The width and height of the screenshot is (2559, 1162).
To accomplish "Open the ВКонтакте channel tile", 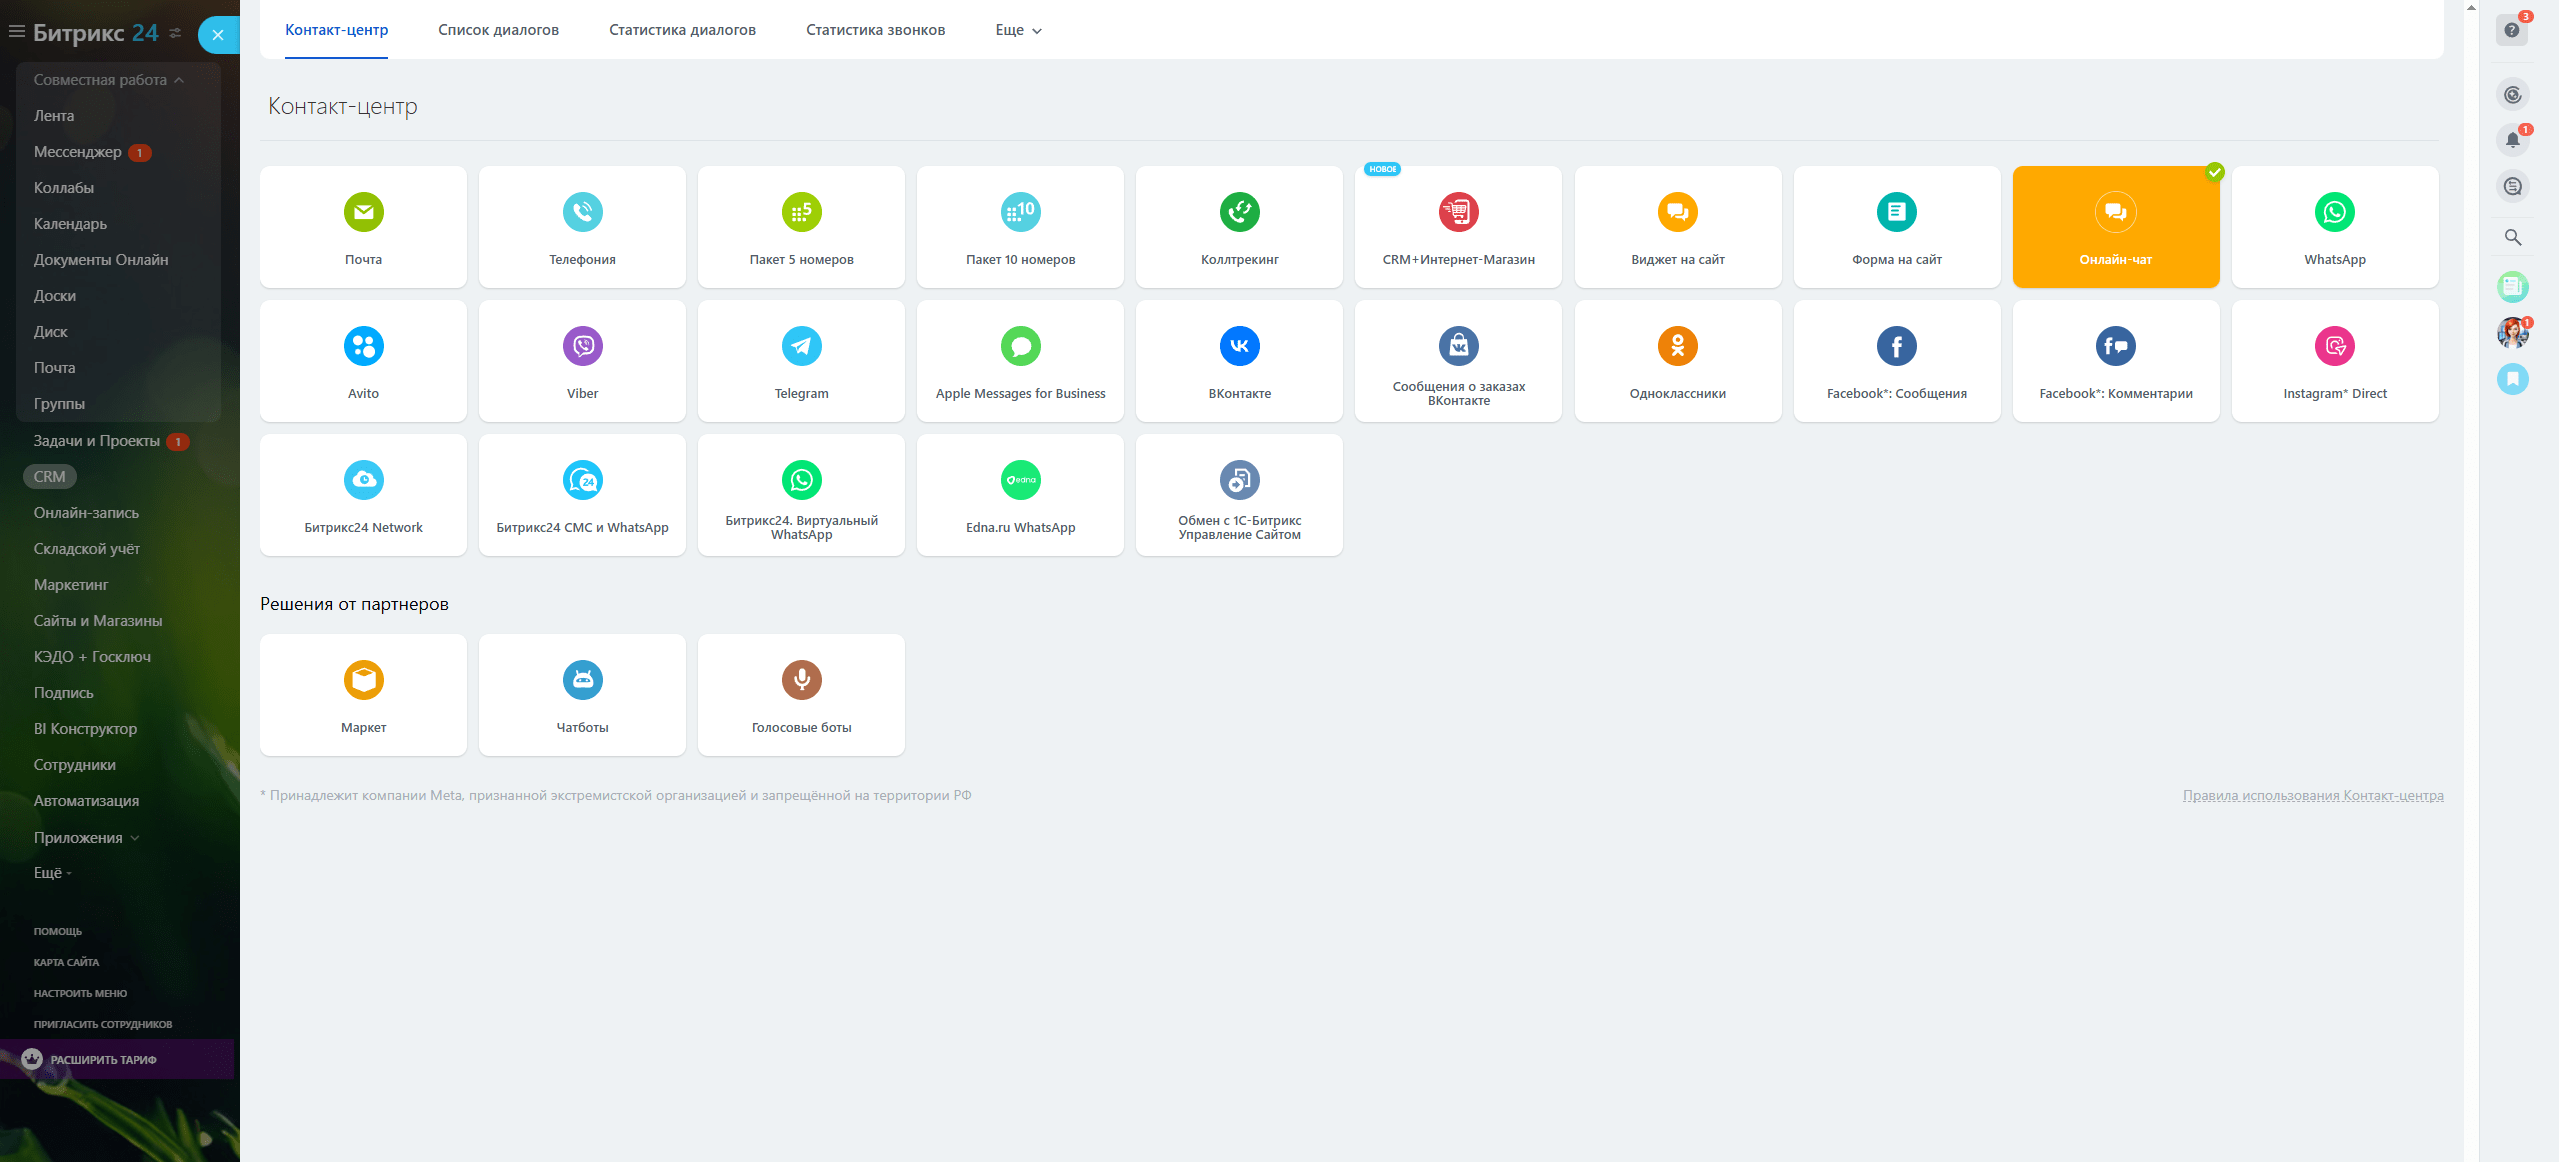I will 1239,361.
